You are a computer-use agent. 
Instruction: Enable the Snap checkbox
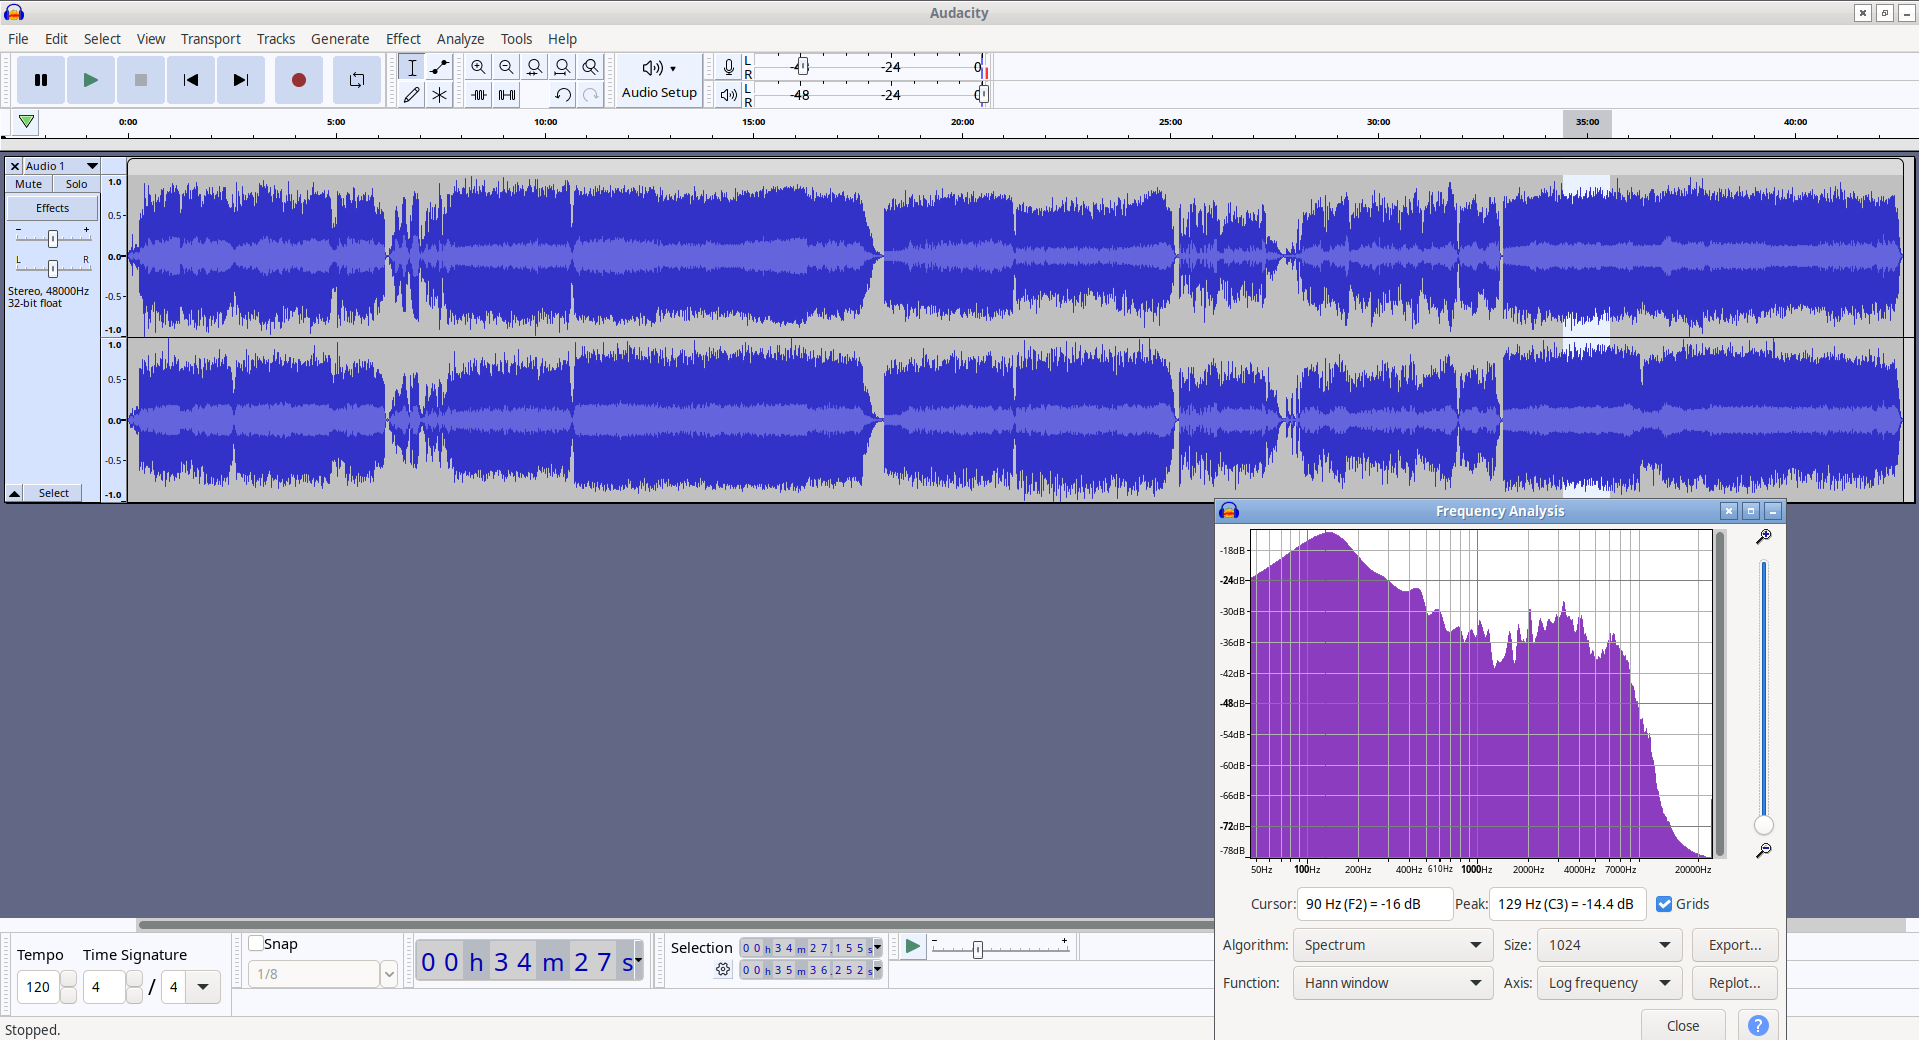[x=256, y=943]
